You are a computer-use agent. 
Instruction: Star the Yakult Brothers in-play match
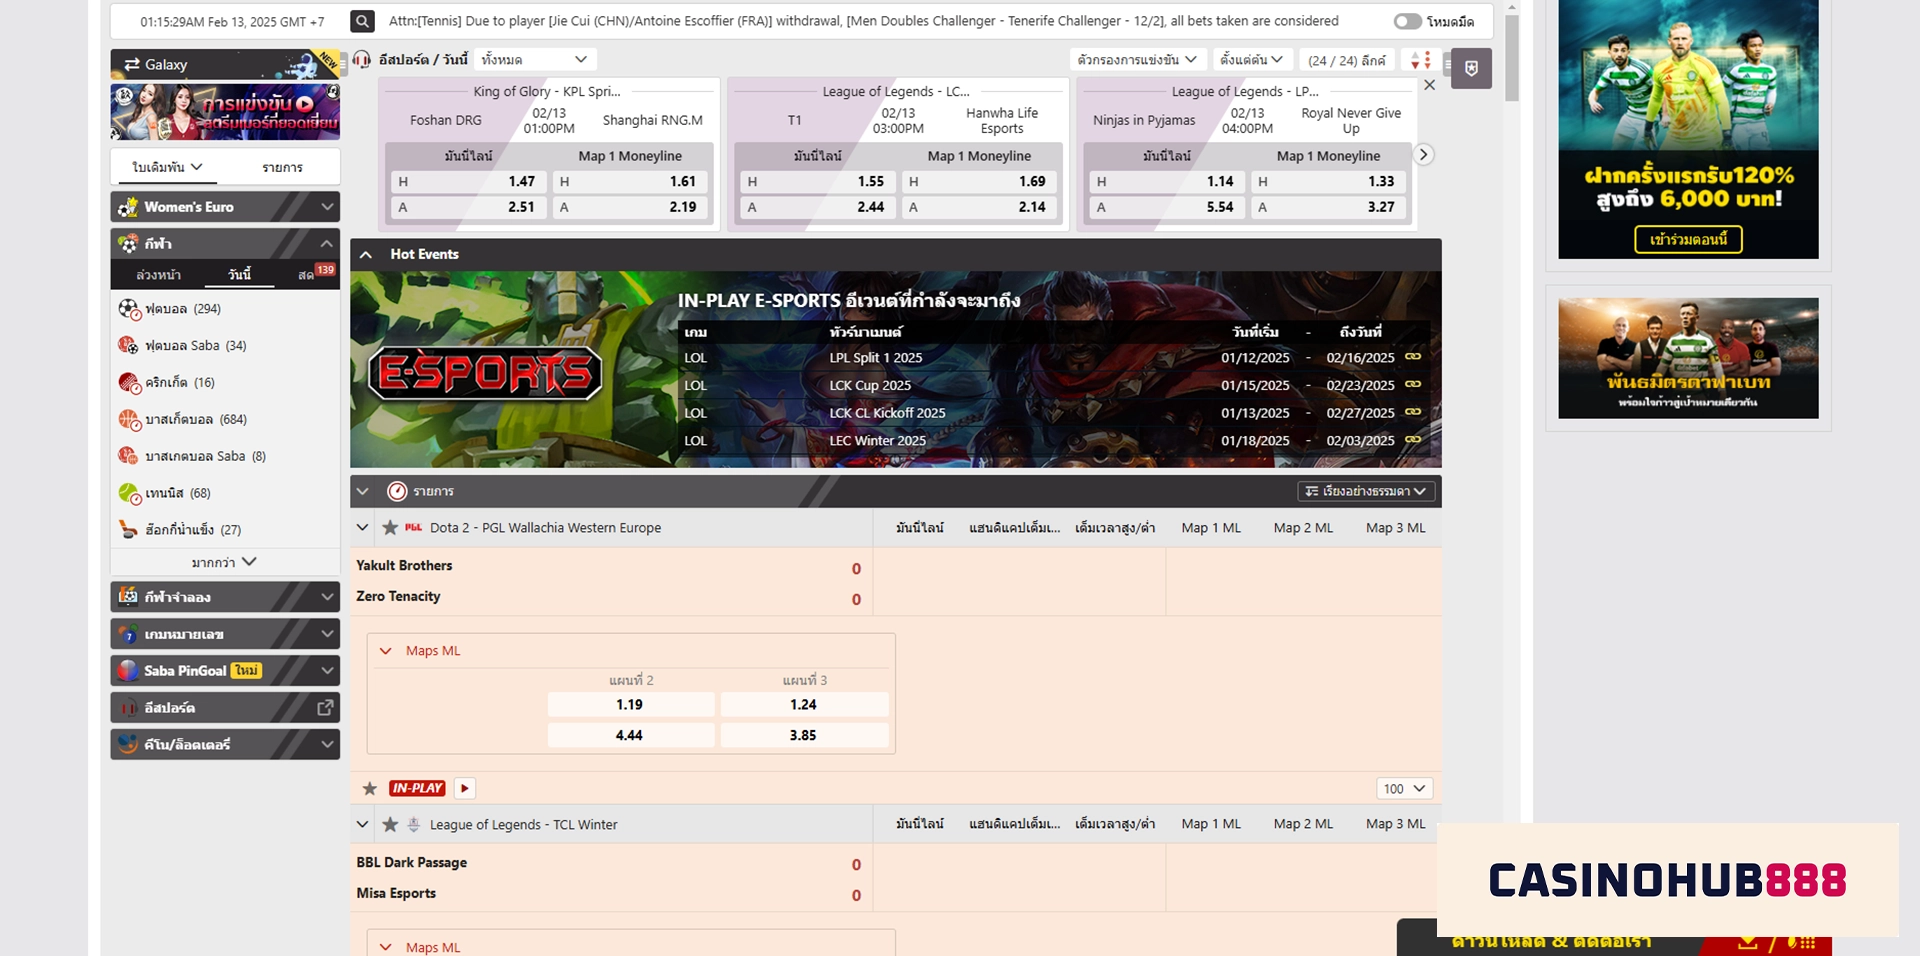tap(370, 788)
